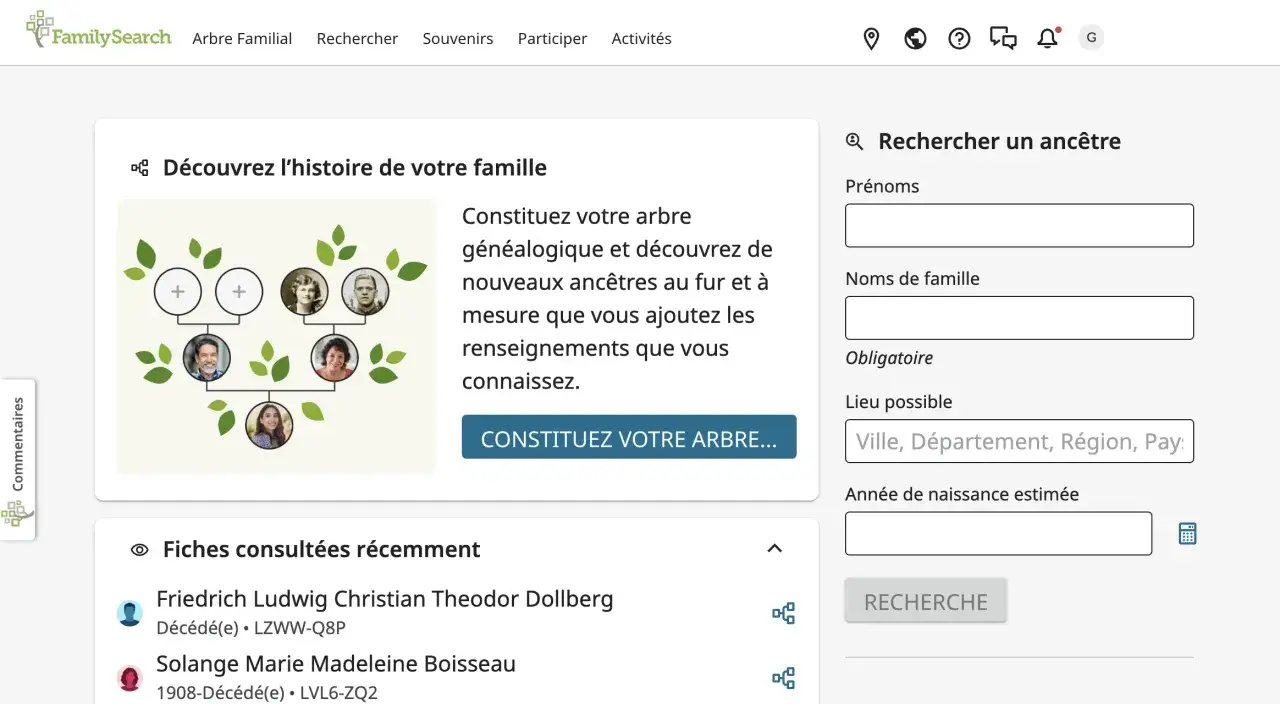The height and width of the screenshot is (704, 1280).
Task: Click the text 'Décédé(e) • LZWW-Q8P'
Action: coord(251,629)
